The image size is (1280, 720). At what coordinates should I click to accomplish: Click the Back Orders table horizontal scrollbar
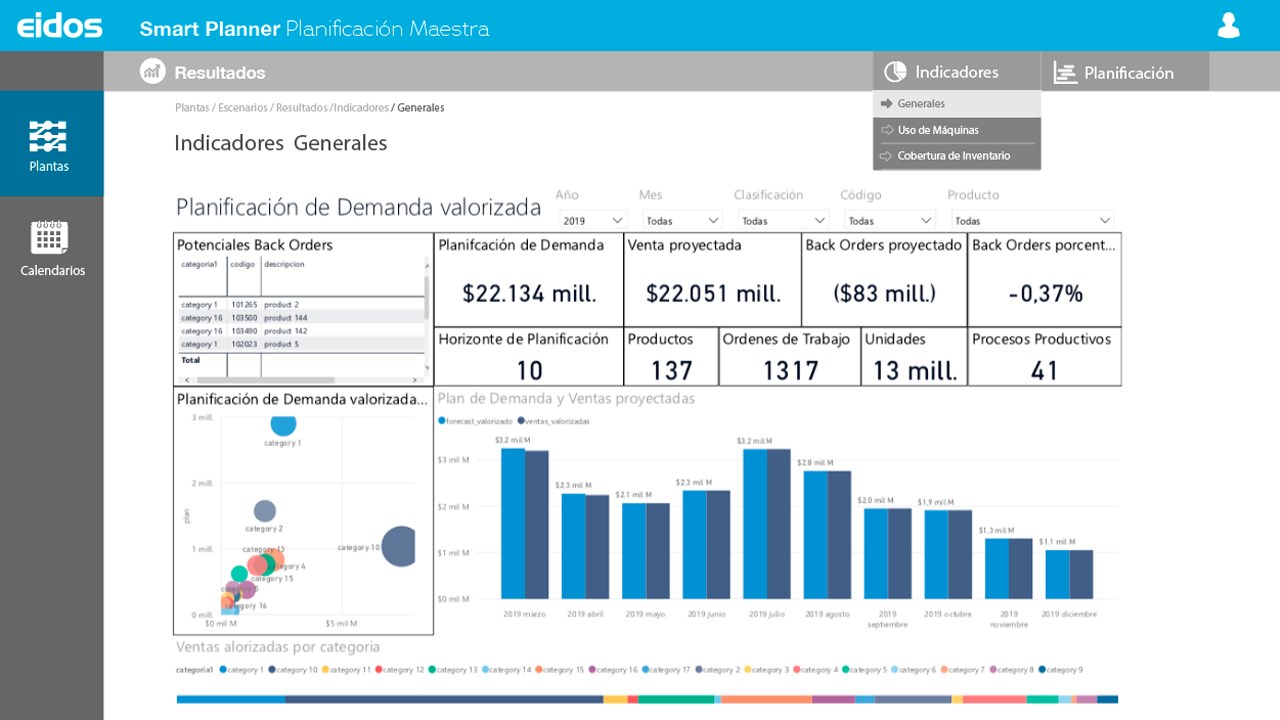[x=265, y=380]
